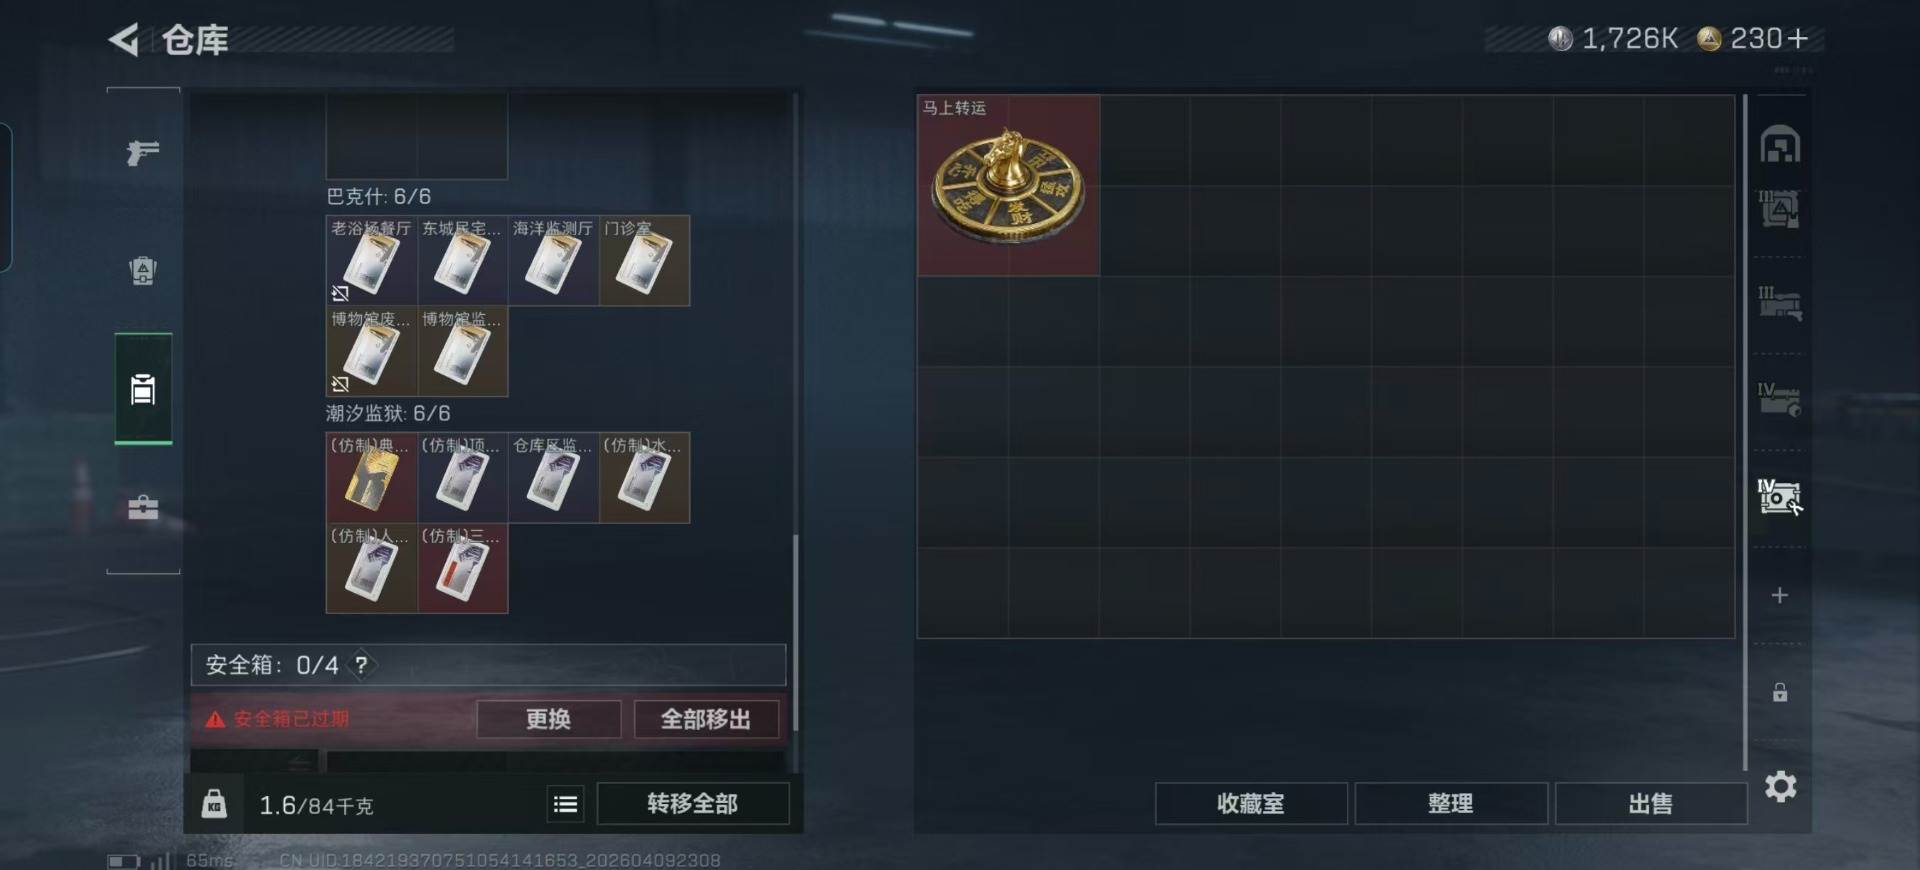
Task: Add a new storage container with plus icon
Action: (1780, 596)
